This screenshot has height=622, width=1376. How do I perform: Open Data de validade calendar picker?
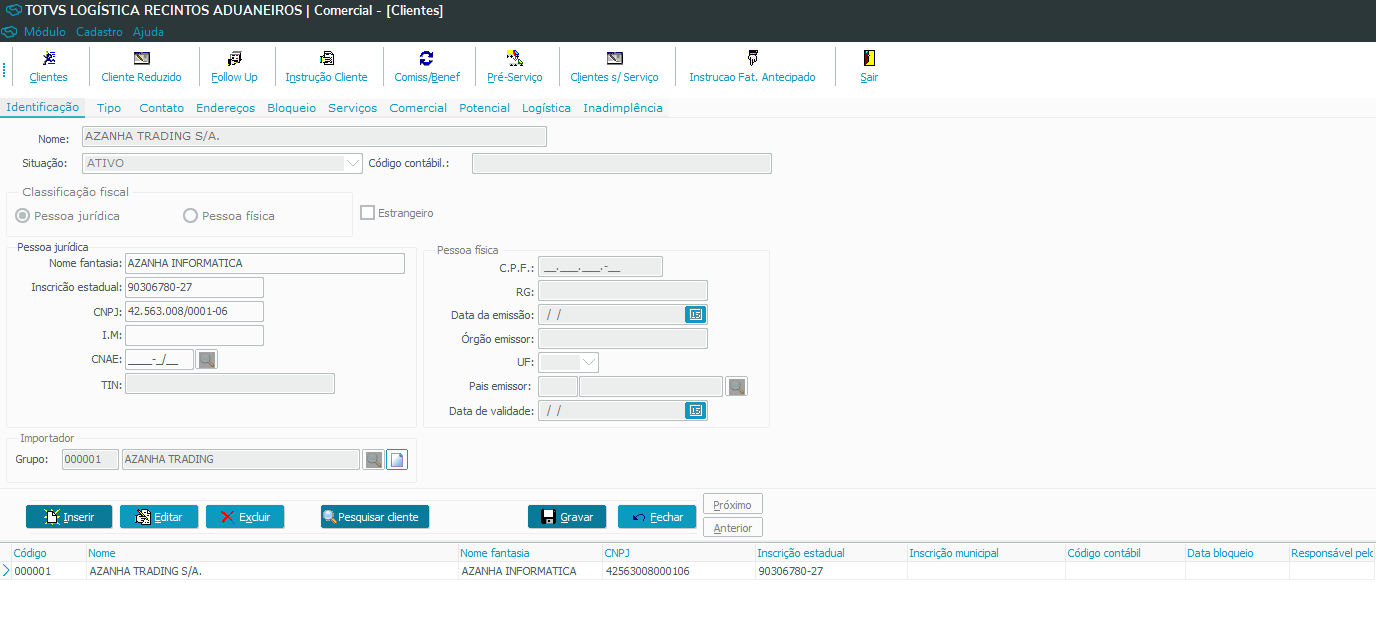tap(696, 411)
